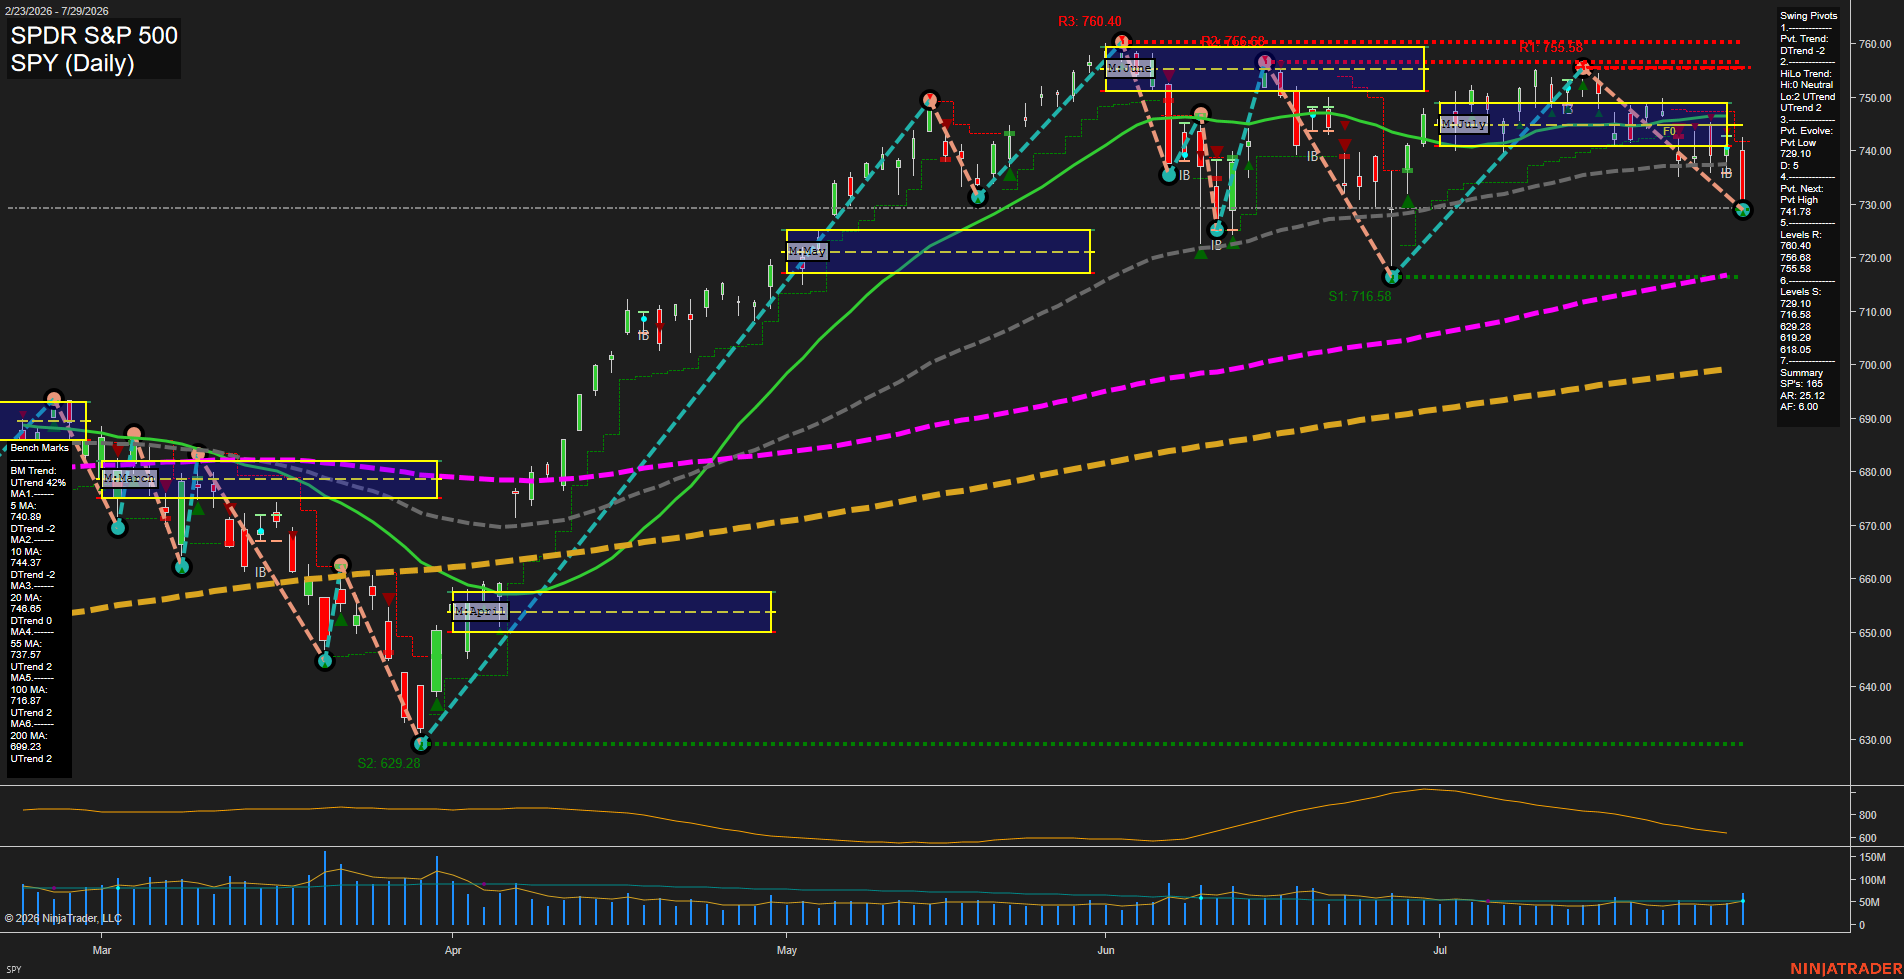Click the Pvt. Trend: label in Swing Pivots
This screenshot has height=979, width=1904.
pyautogui.click(x=1804, y=39)
